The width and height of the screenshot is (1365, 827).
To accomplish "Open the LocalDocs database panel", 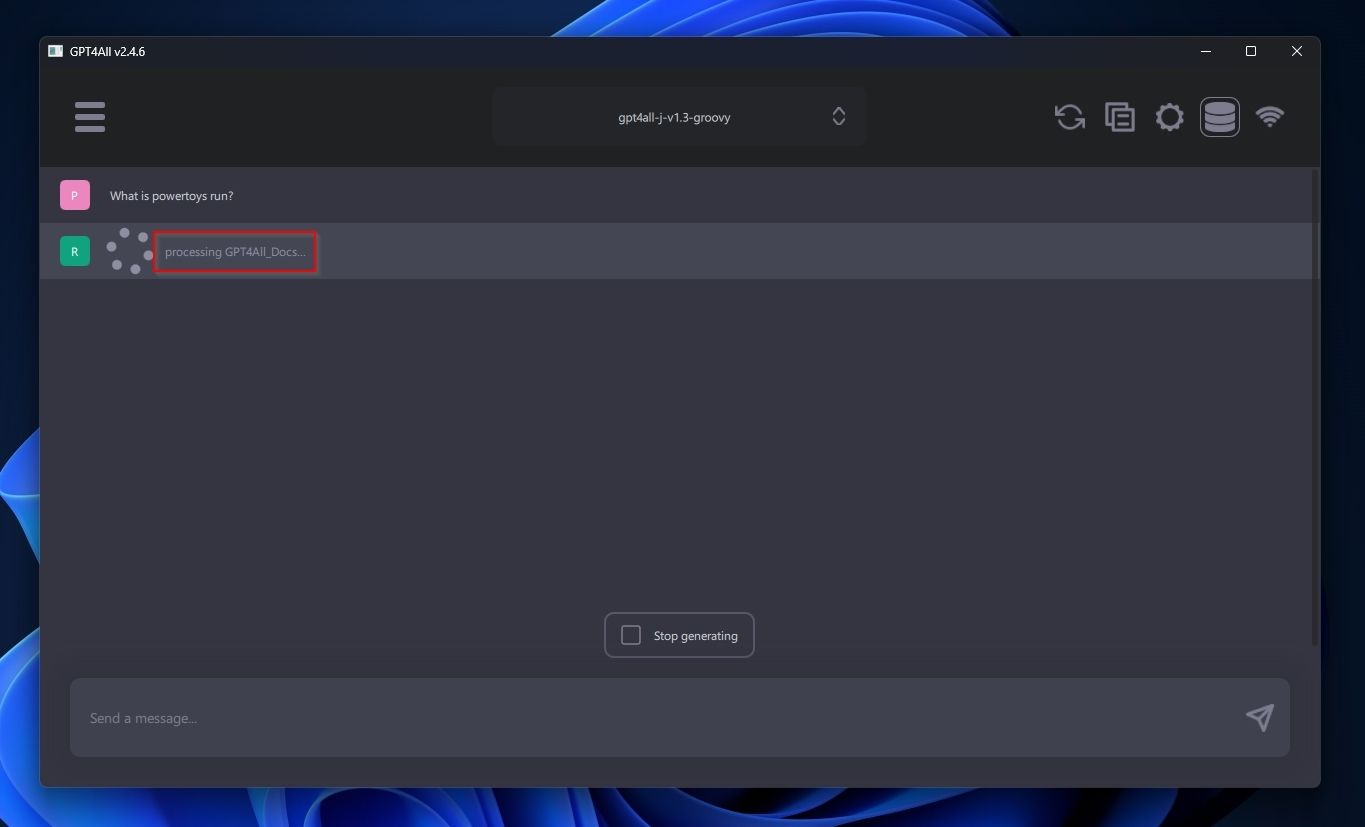I will 1219,117.
